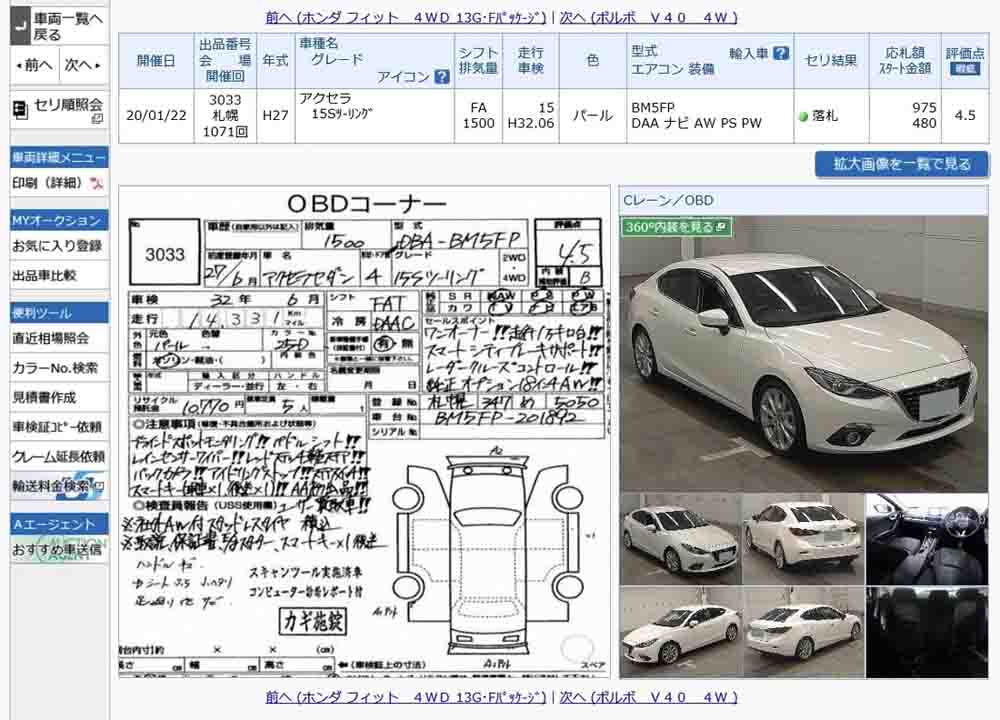Click top link to next Volvo V40 listing
This screenshot has height=720, width=1000.
[x=649, y=18]
